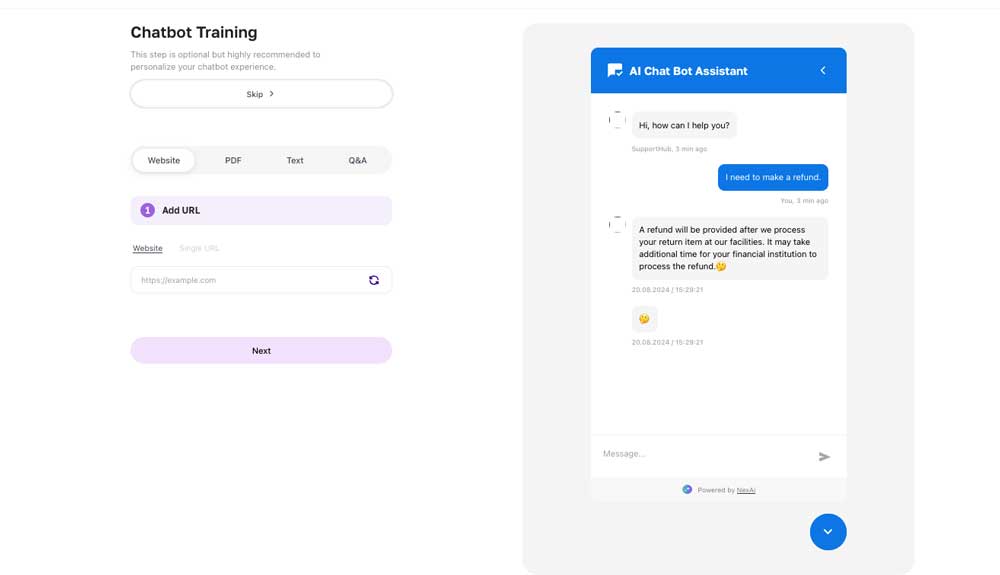This screenshot has height=575, width=1000.
Task: Click the send message arrow icon
Action: 824,457
